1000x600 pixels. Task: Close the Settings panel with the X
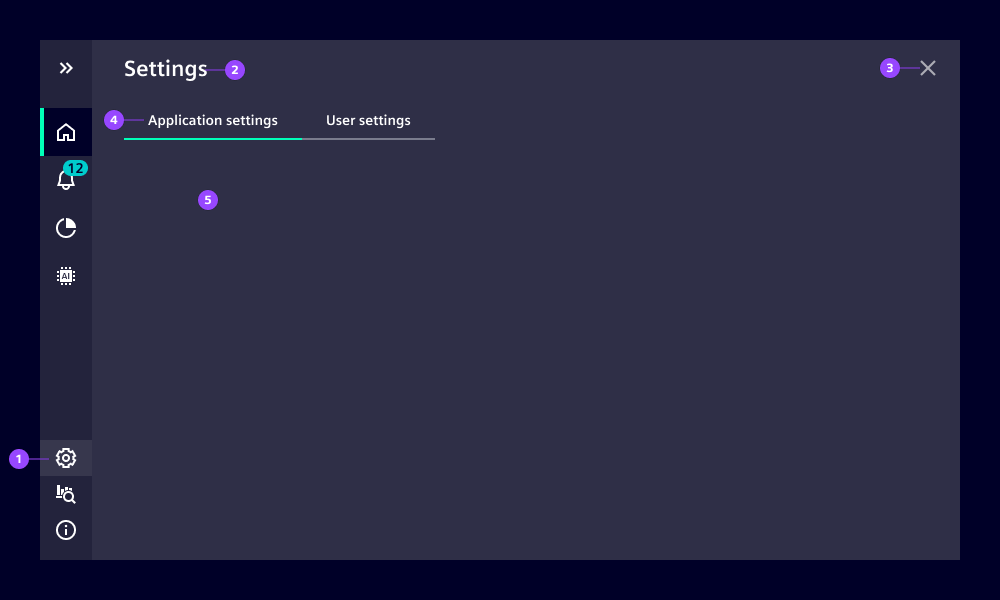pyautogui.click(x=928, y=68)
